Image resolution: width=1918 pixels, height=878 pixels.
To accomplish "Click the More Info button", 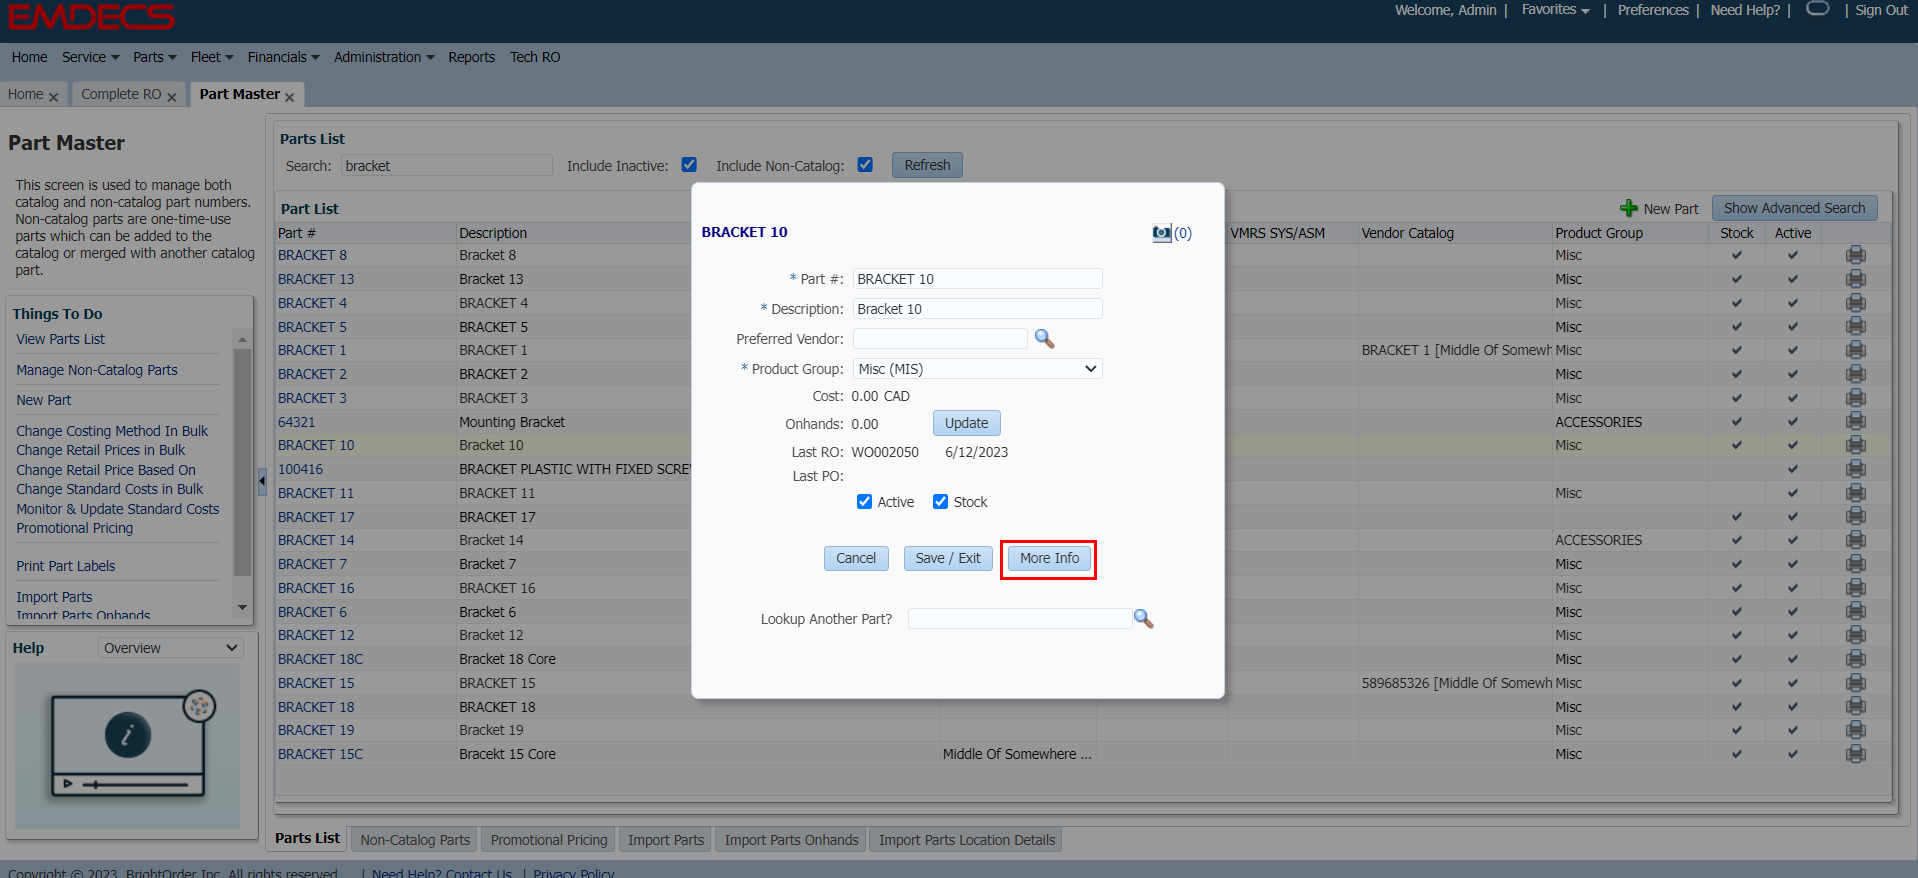I will pyautogui.click(x=1049, y=558).
